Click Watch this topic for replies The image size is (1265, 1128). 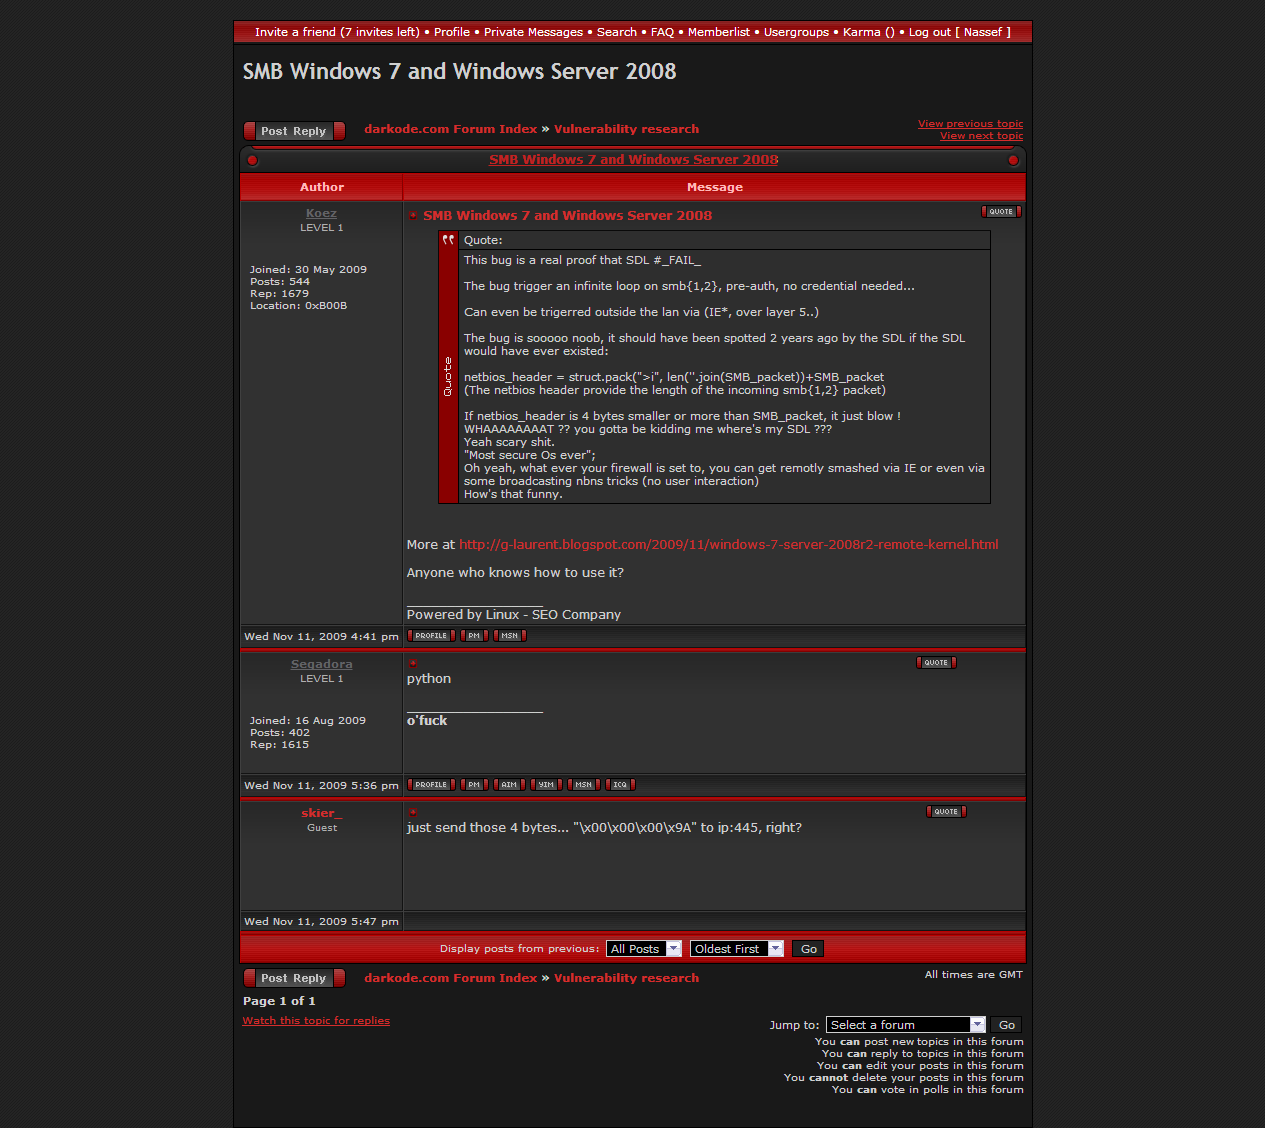(316, 1021)
